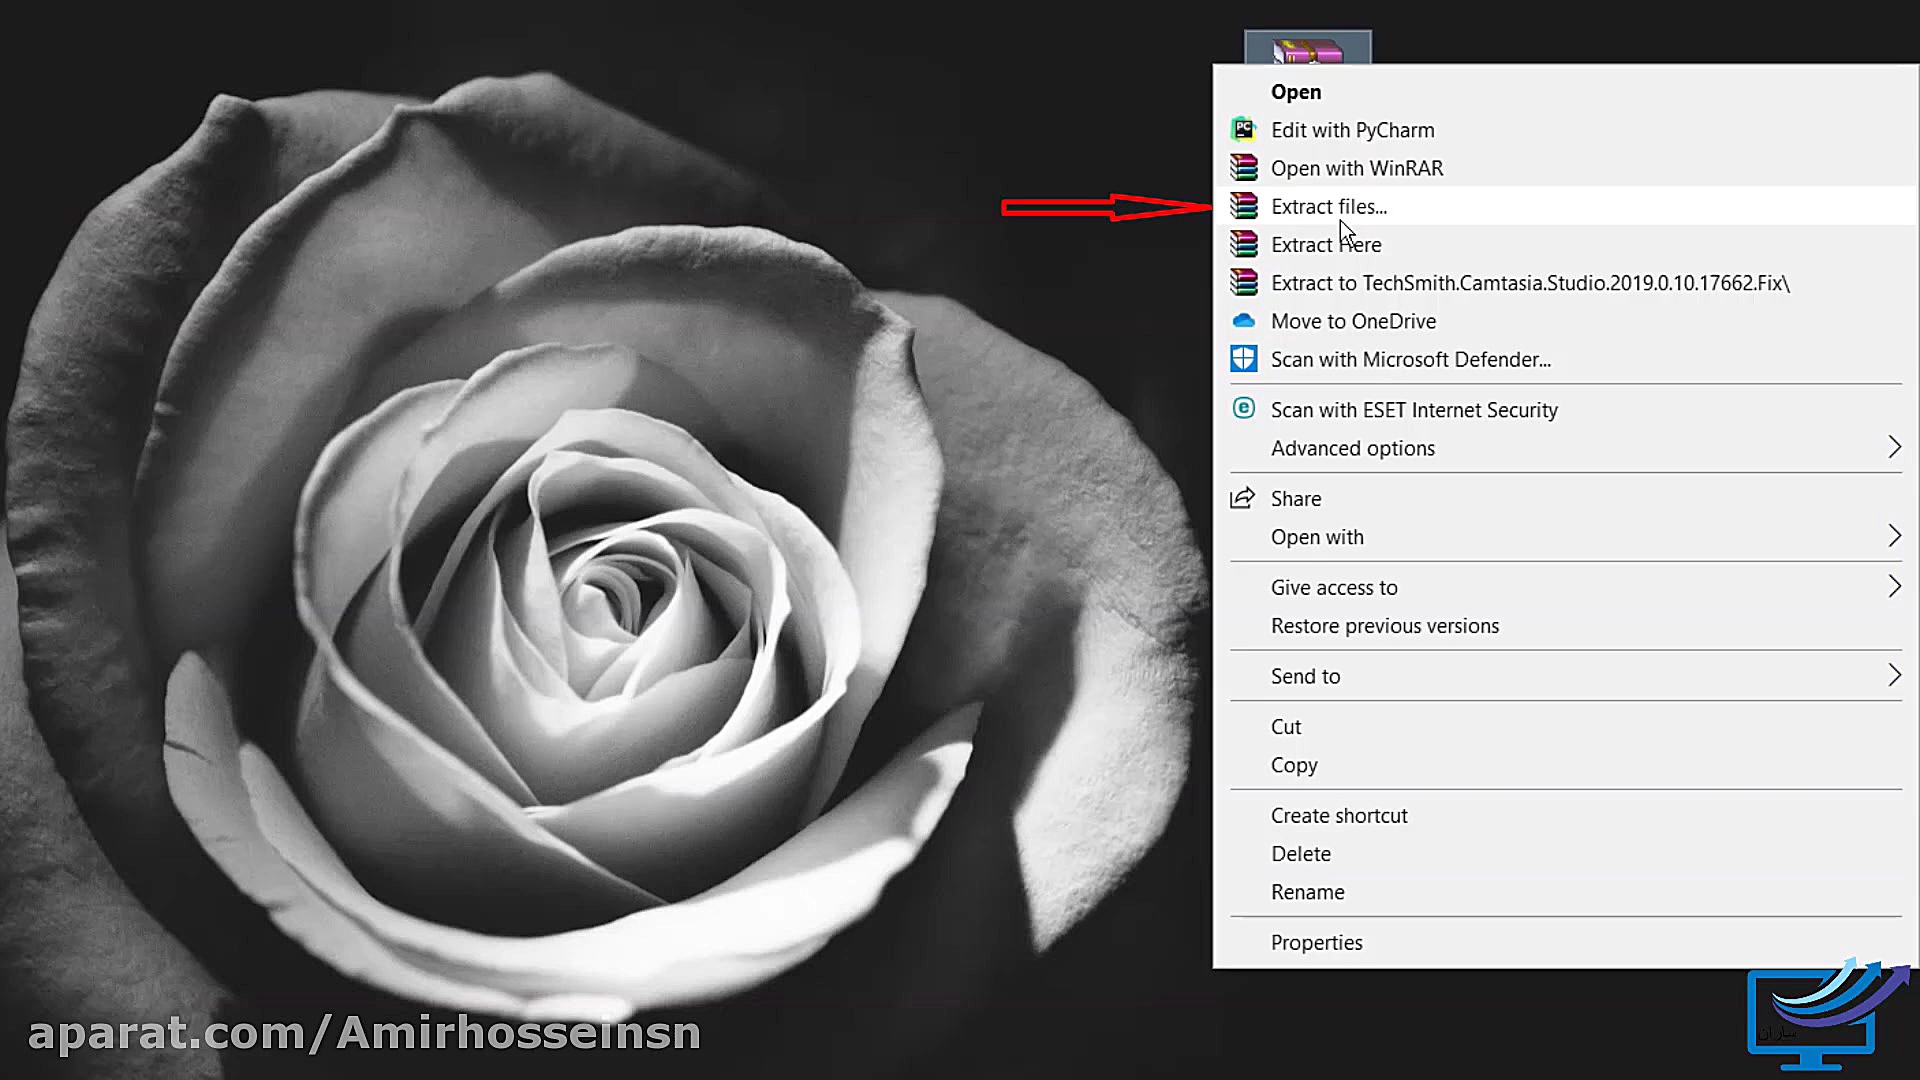Open Properties at bottom of menu
Screen dimensions: 1920x1080
click(x=1316, y=943)
